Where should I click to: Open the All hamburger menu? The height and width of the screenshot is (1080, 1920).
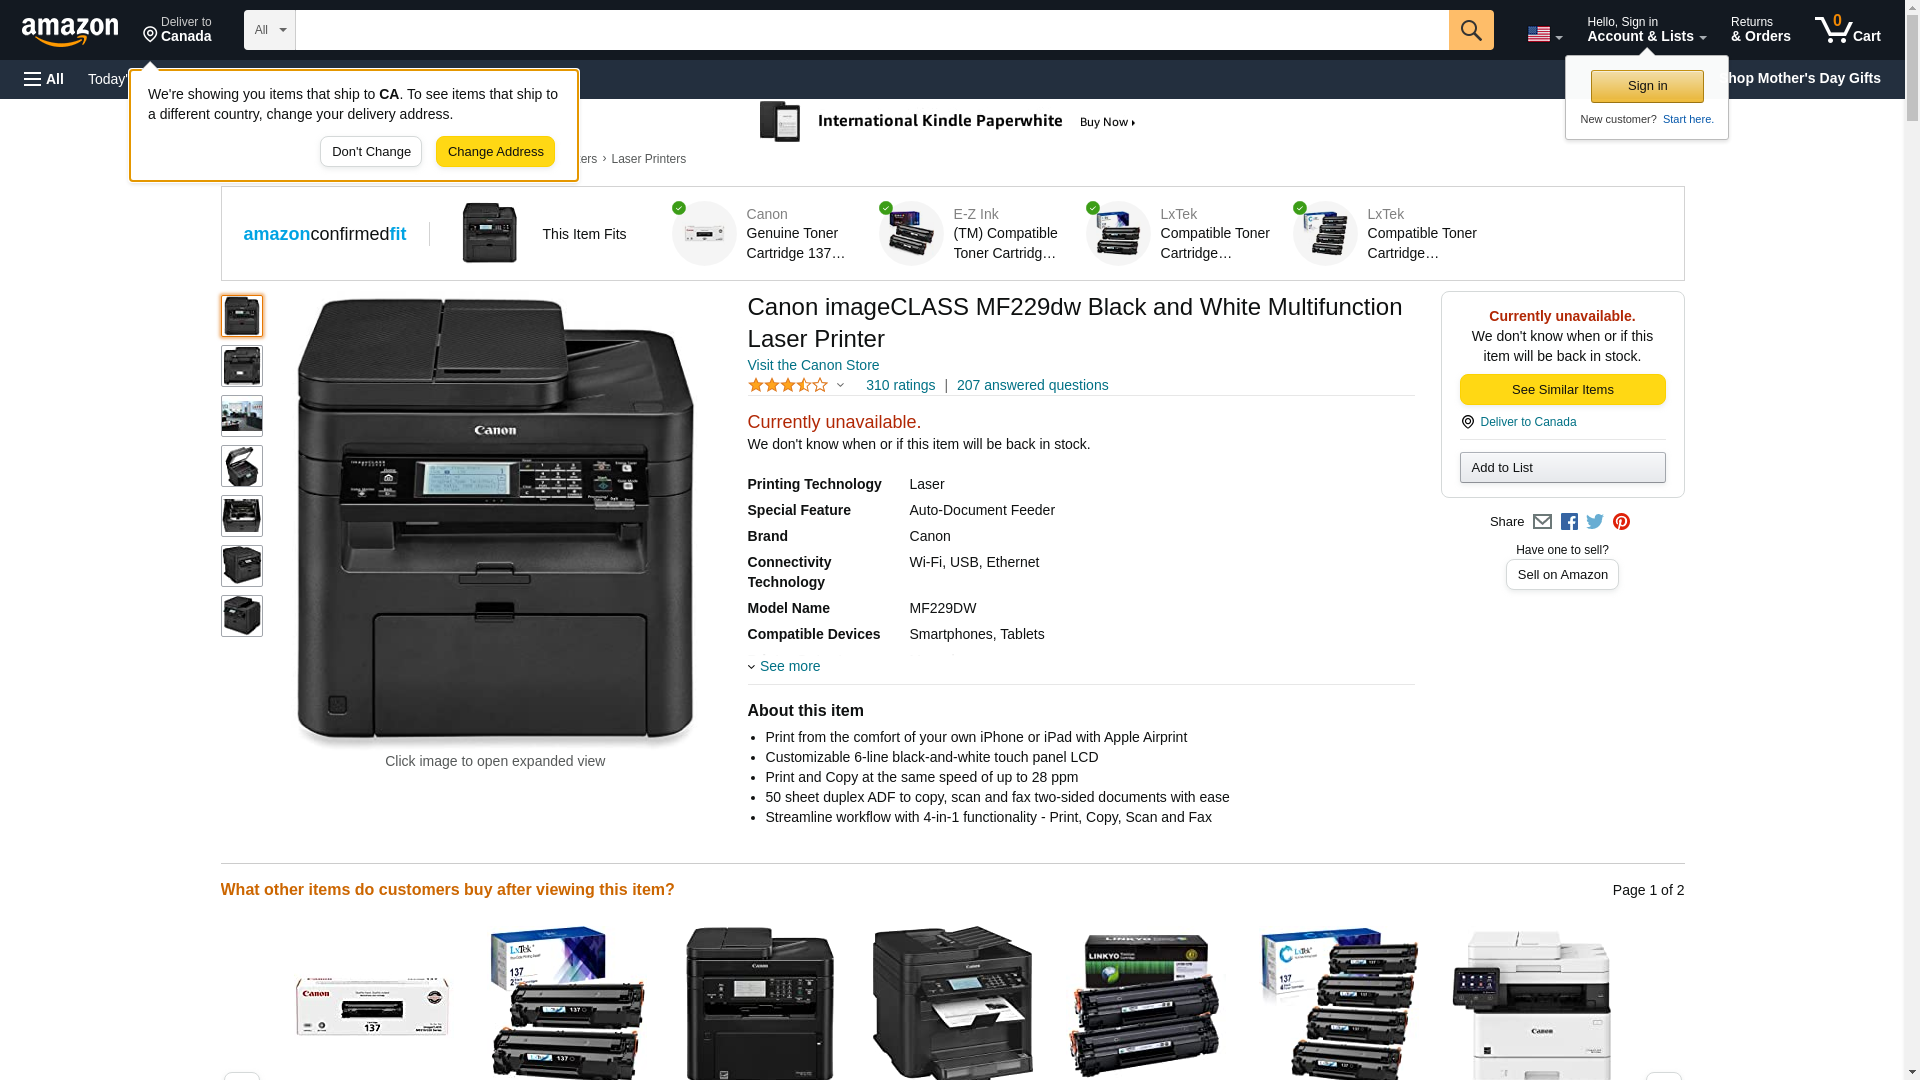coord(44,79)
